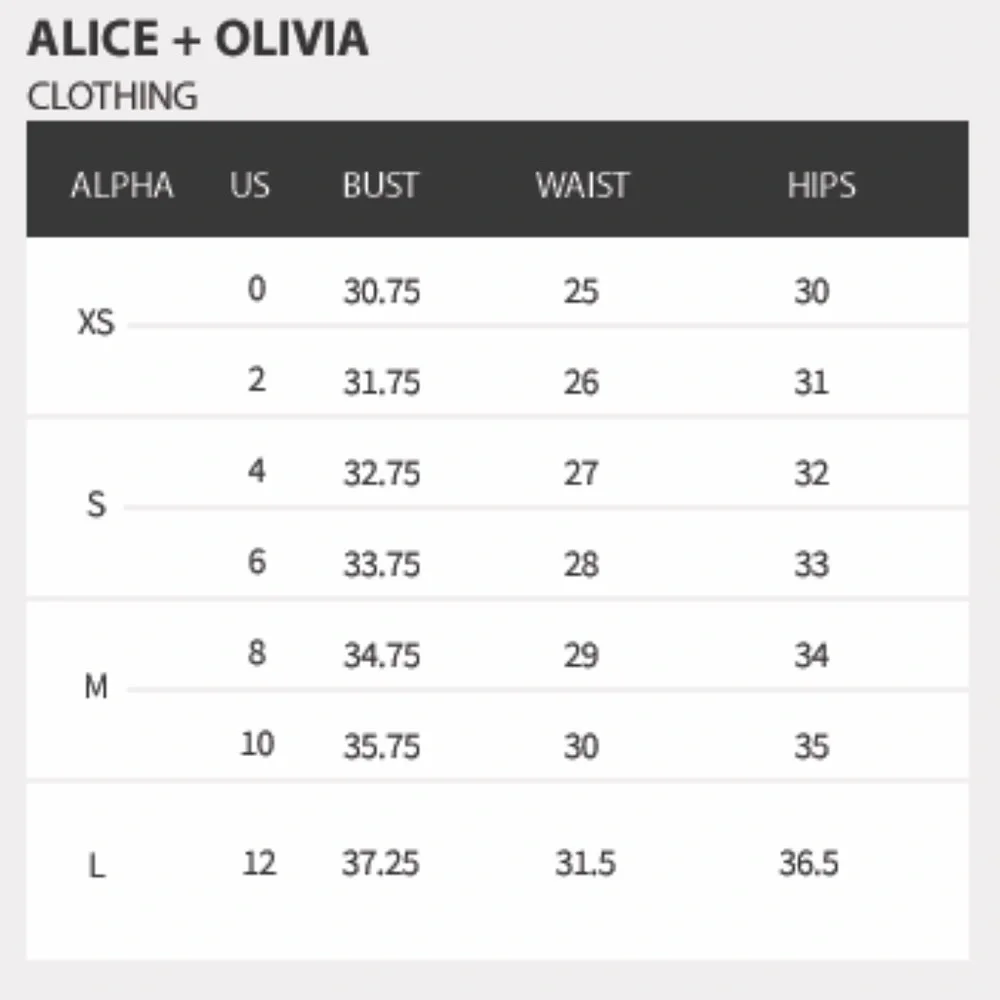Click the ALPHA column header
Viewport: 1000px width, 1000px height.
122,186
